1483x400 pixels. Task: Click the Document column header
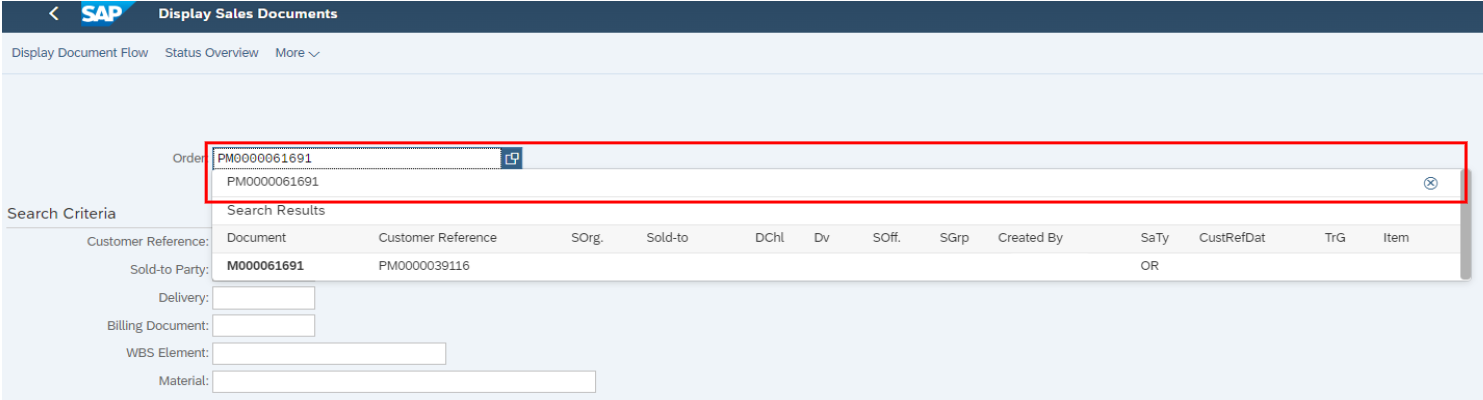pyautogui.click(x=256, y=238)
